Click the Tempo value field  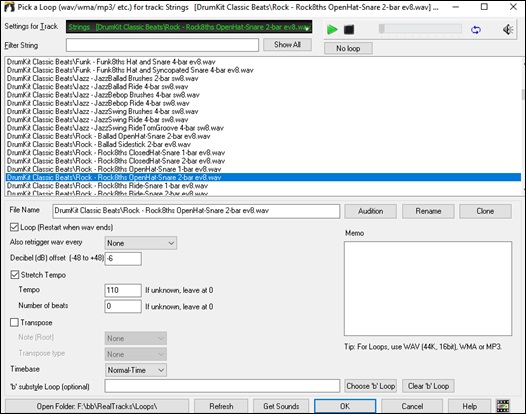(x=123, y=290)
